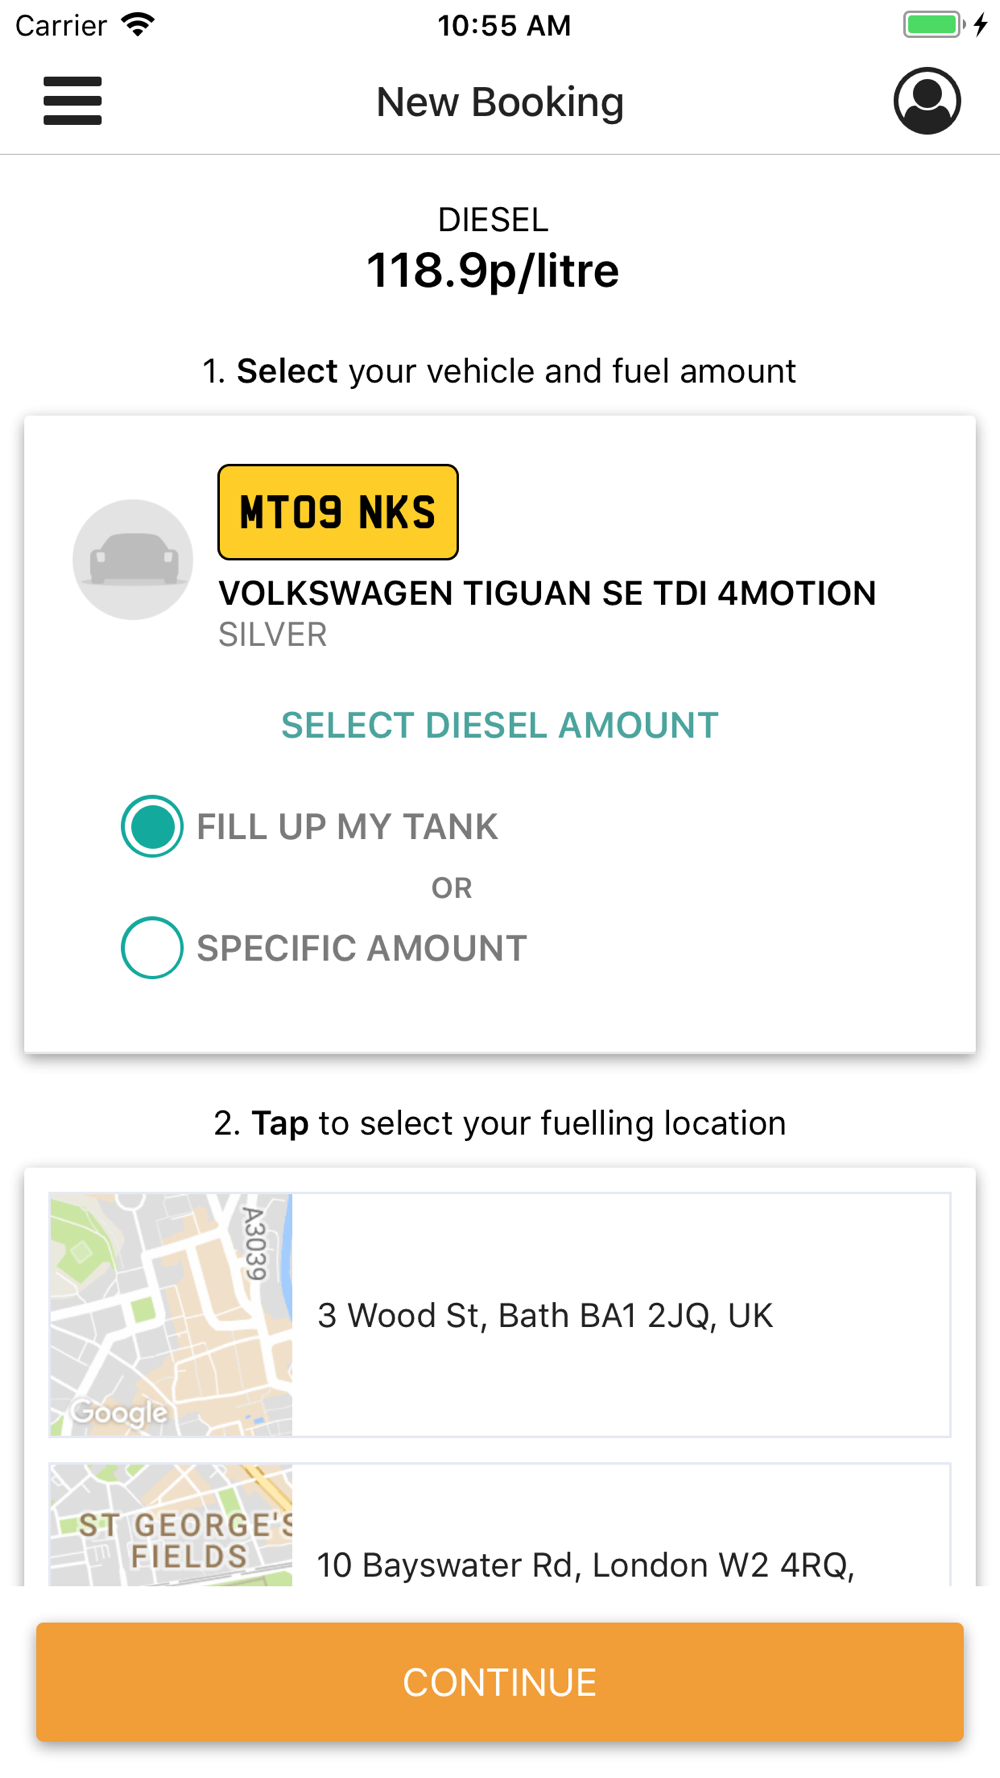This screenshot has height=1778, width=1000.
Task: Tap the Volkswagen Tiguan vehicle name
Action: [x=547, y=593]
